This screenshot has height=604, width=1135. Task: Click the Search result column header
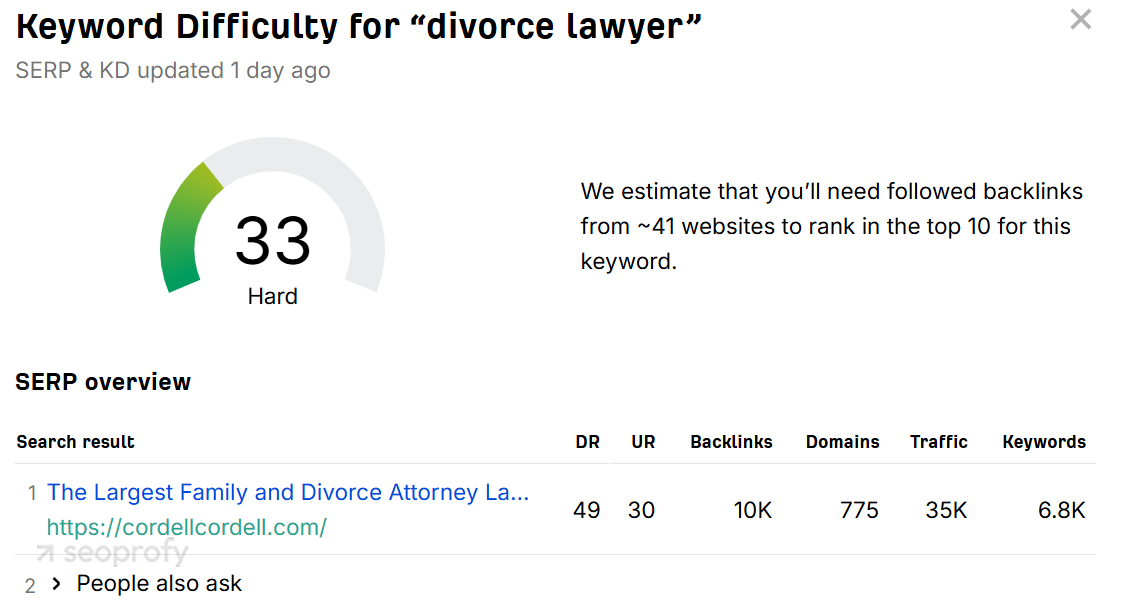click(76, 442)
